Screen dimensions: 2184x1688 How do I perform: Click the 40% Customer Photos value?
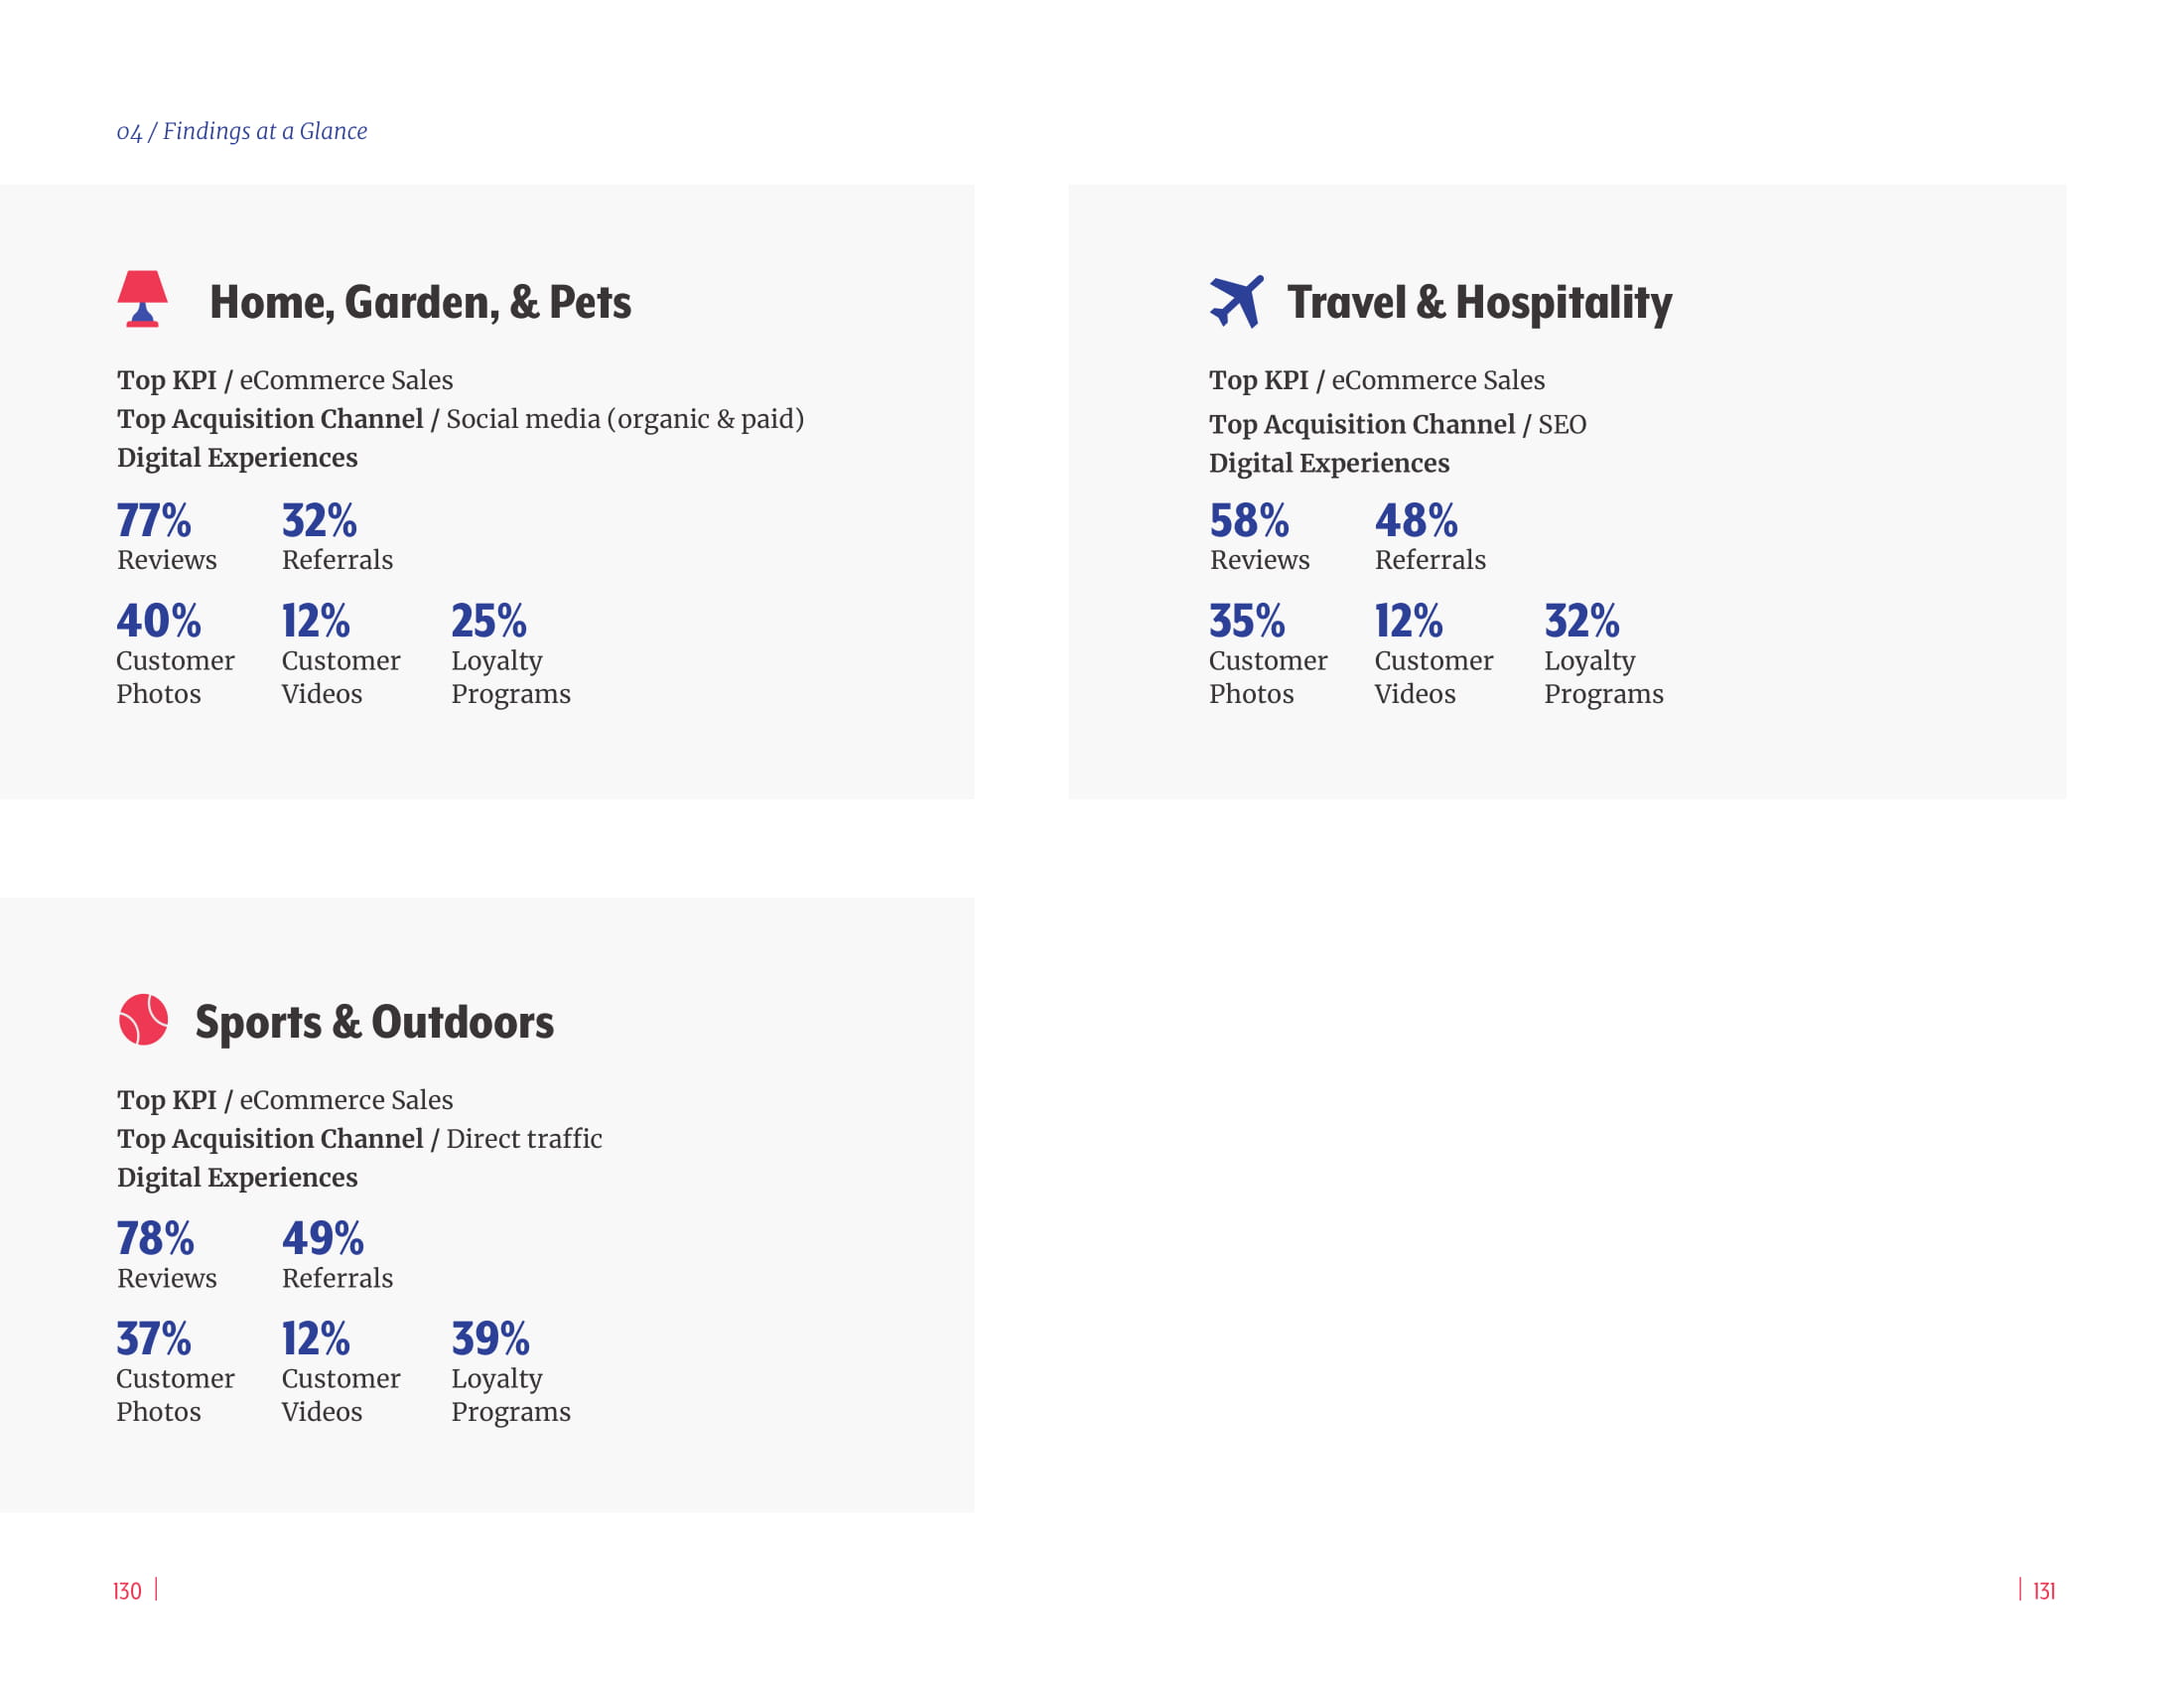coord(158,620)
